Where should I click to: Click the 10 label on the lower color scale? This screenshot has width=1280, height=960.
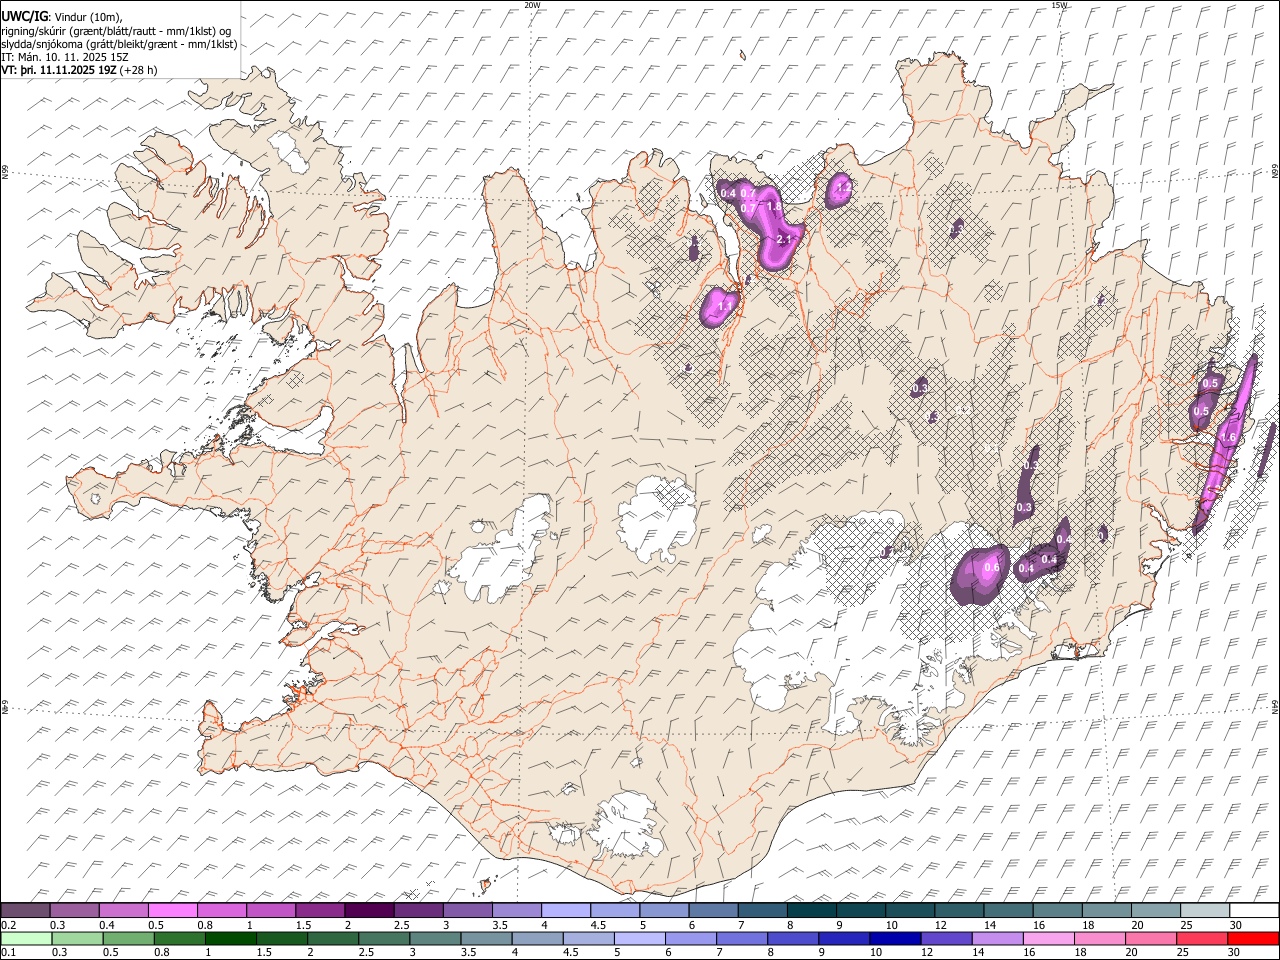[x=875, y=953]
